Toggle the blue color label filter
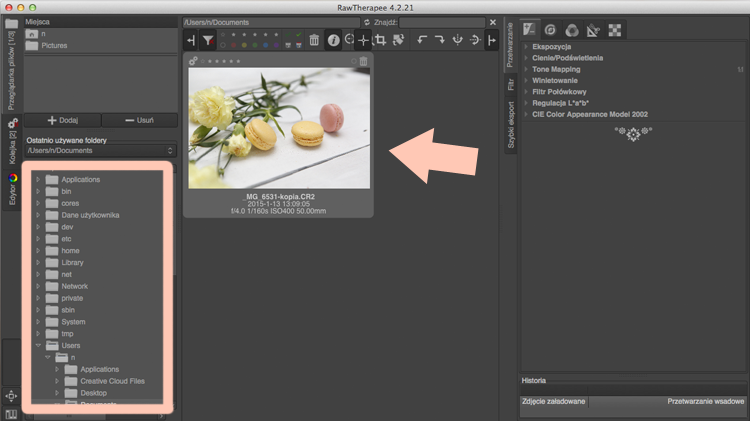750x421 pixels. (x=265, y=45)
